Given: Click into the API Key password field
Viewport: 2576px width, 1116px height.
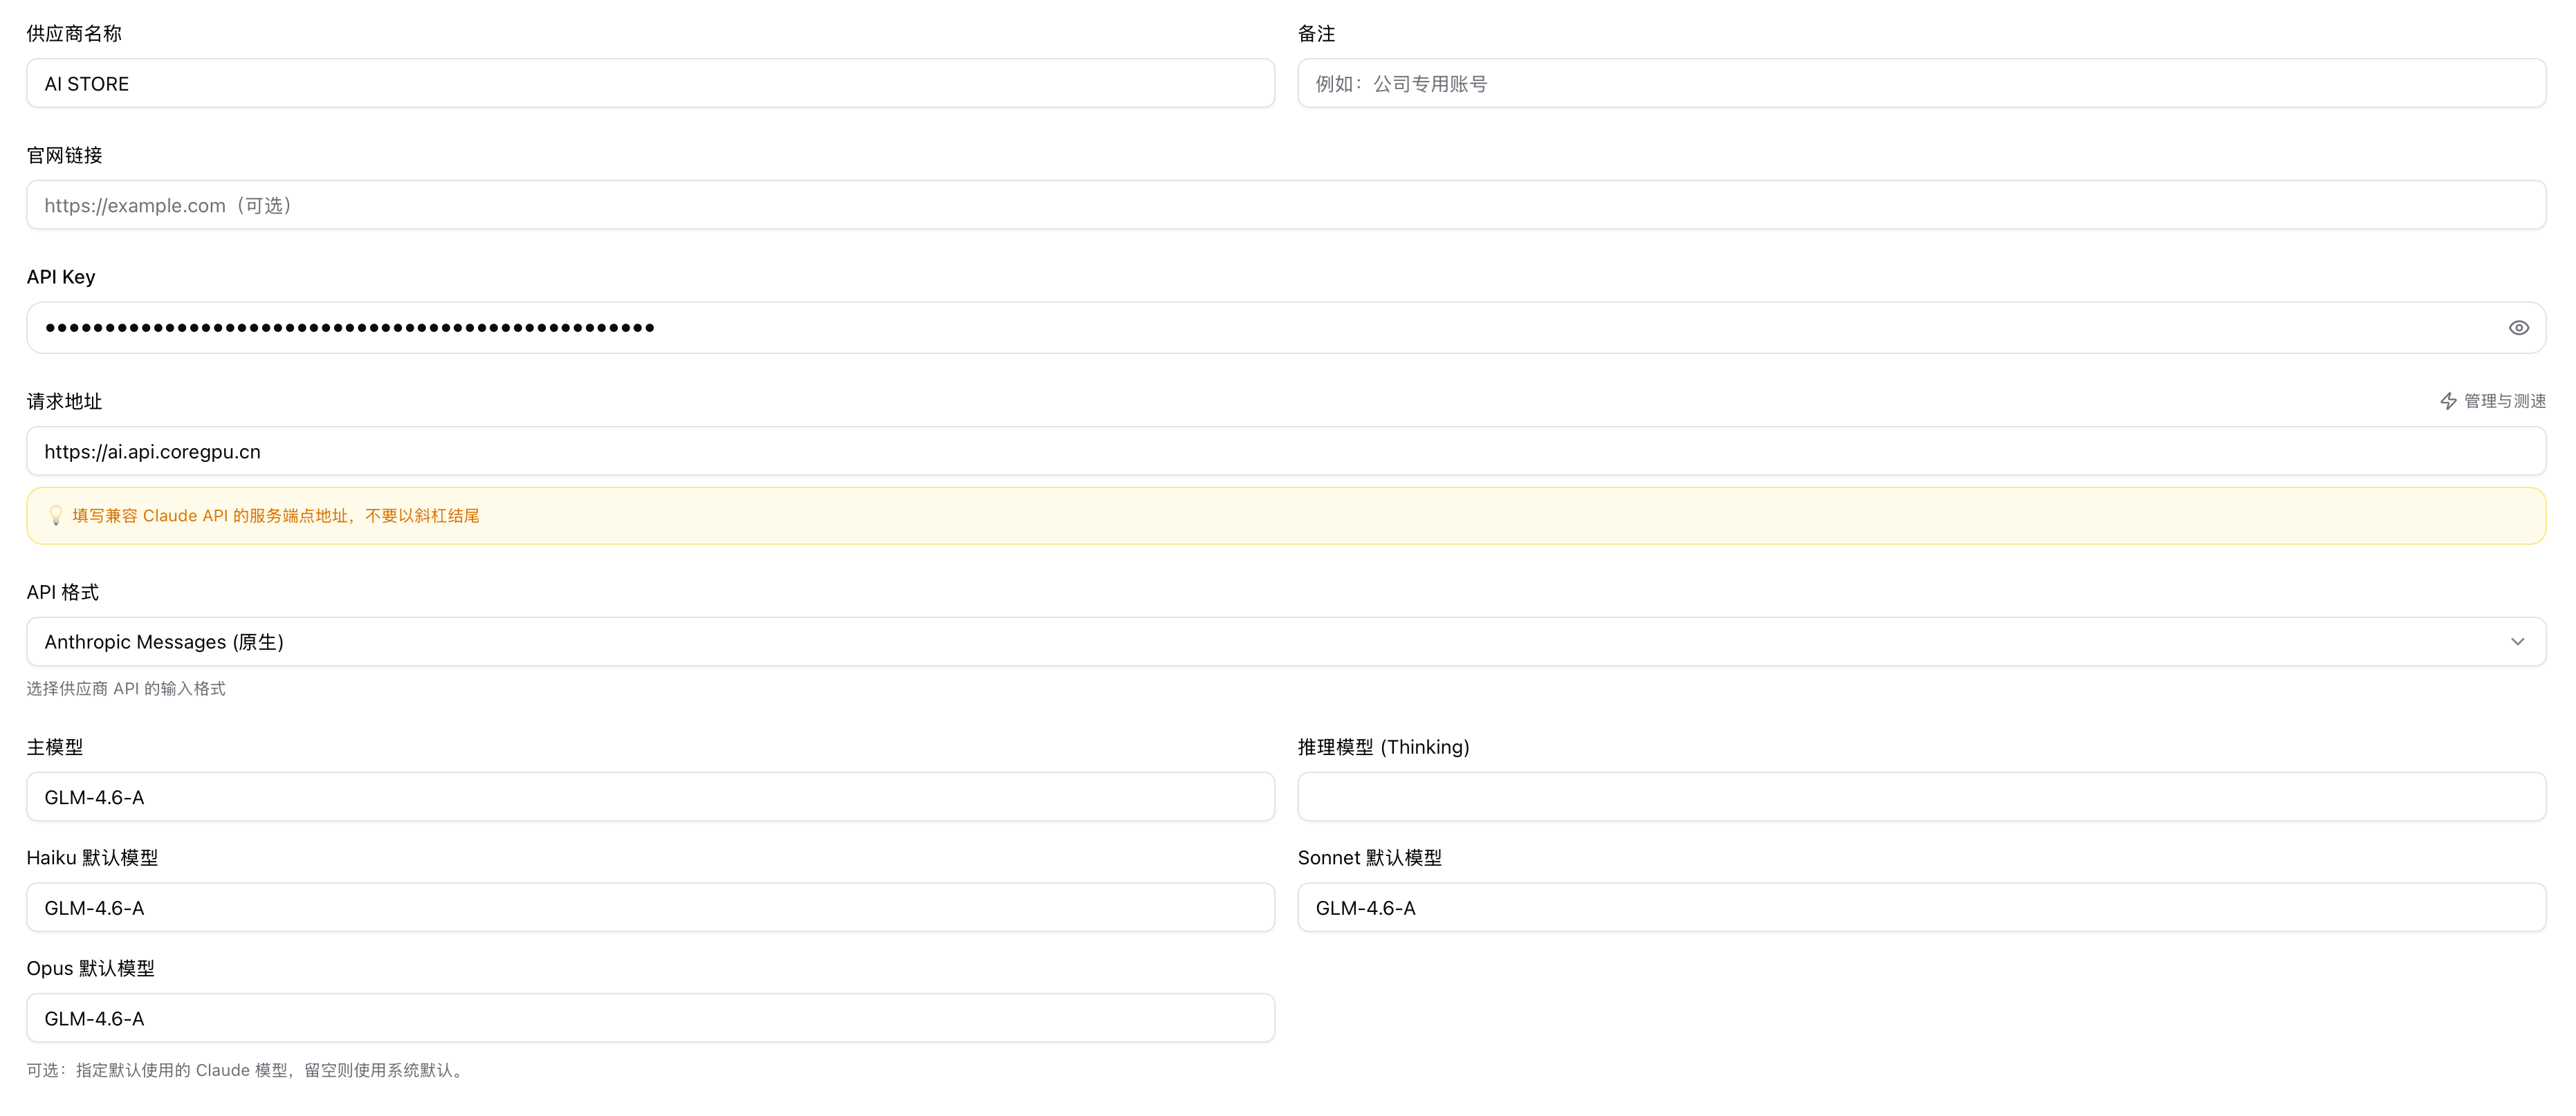Looking at the screenshot, I should coord(1286,328).
